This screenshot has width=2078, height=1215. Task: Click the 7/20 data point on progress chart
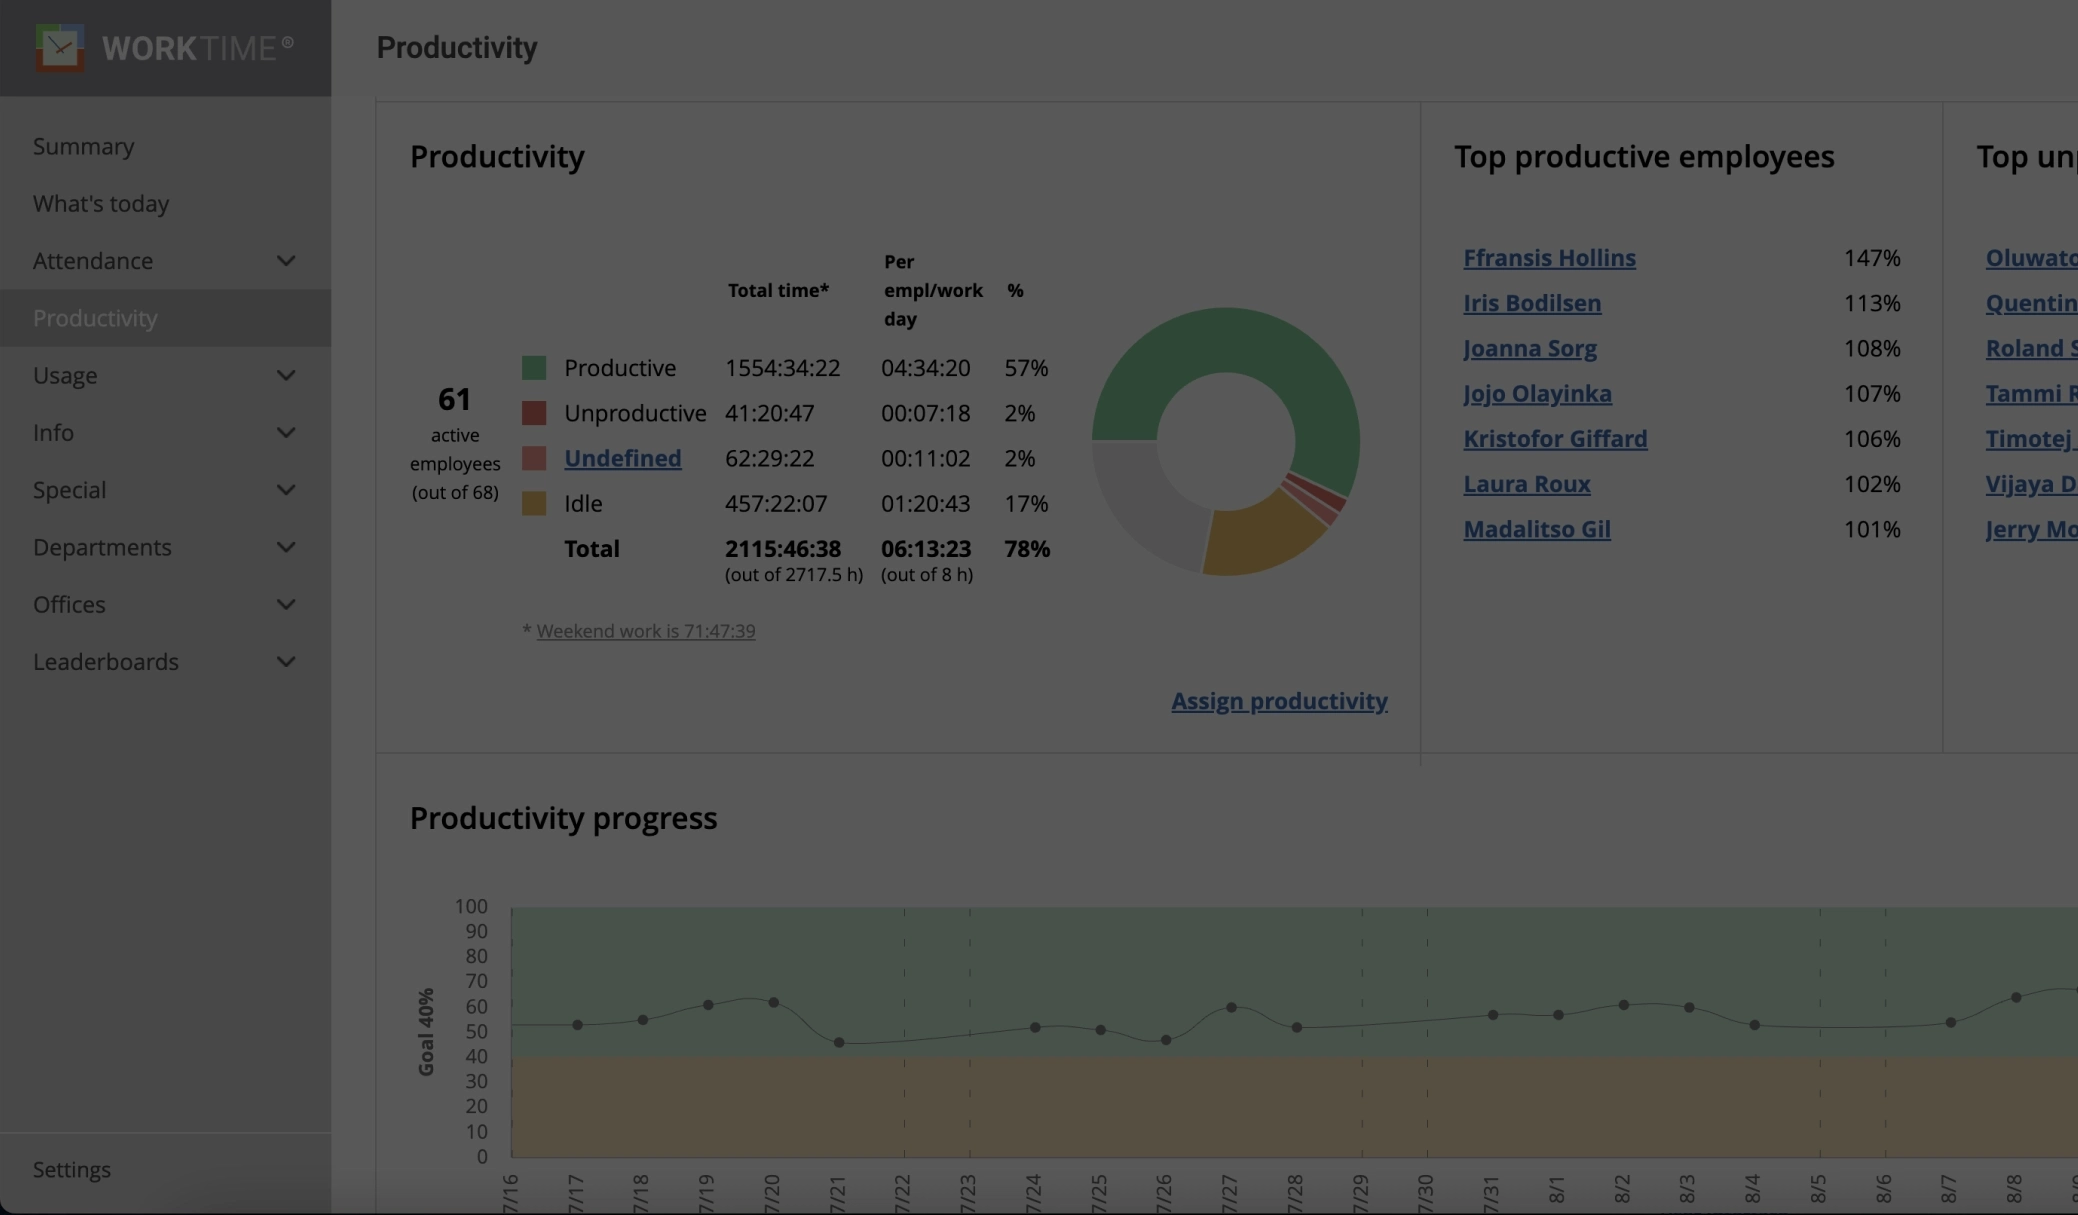(773, 1002)
